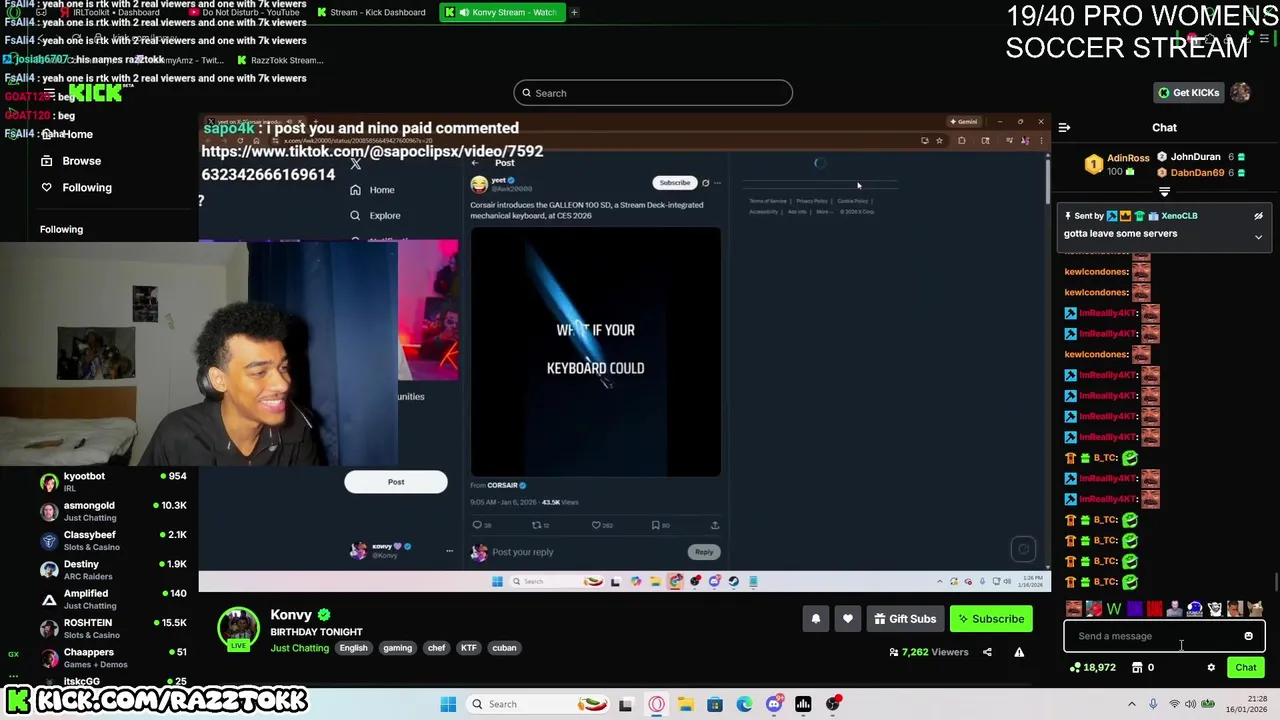Viewport: 1280px width, 720px height.
Task: Click the Post button in the X sidebar
Action: point(396,482)
